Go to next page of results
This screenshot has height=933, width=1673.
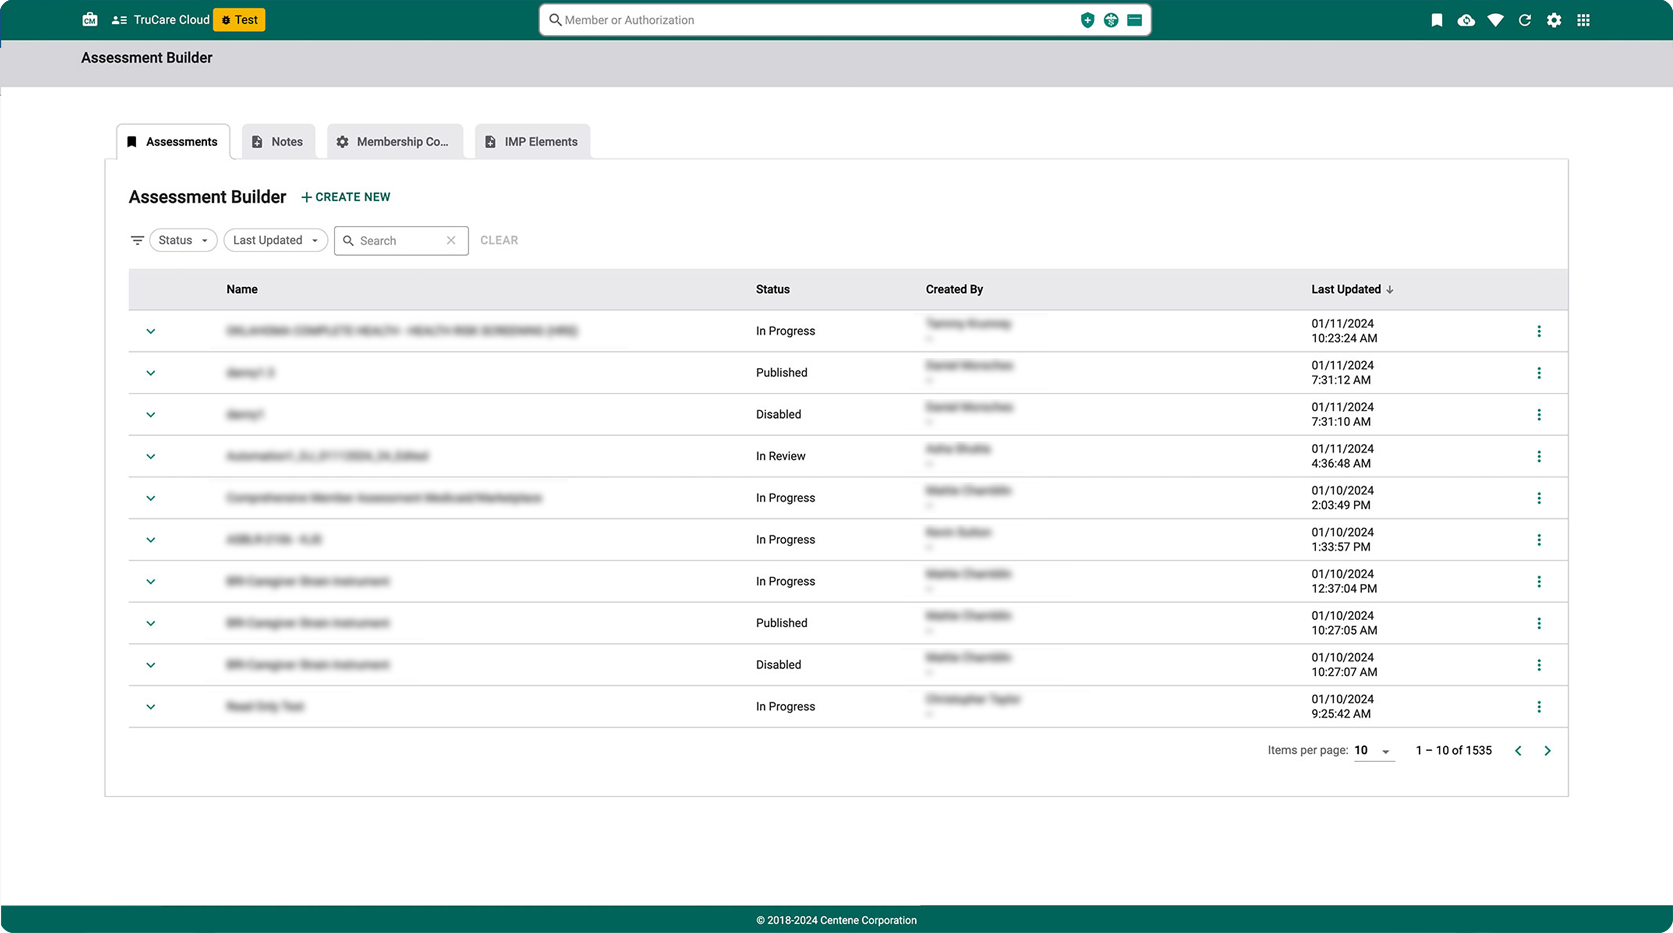1547,751
